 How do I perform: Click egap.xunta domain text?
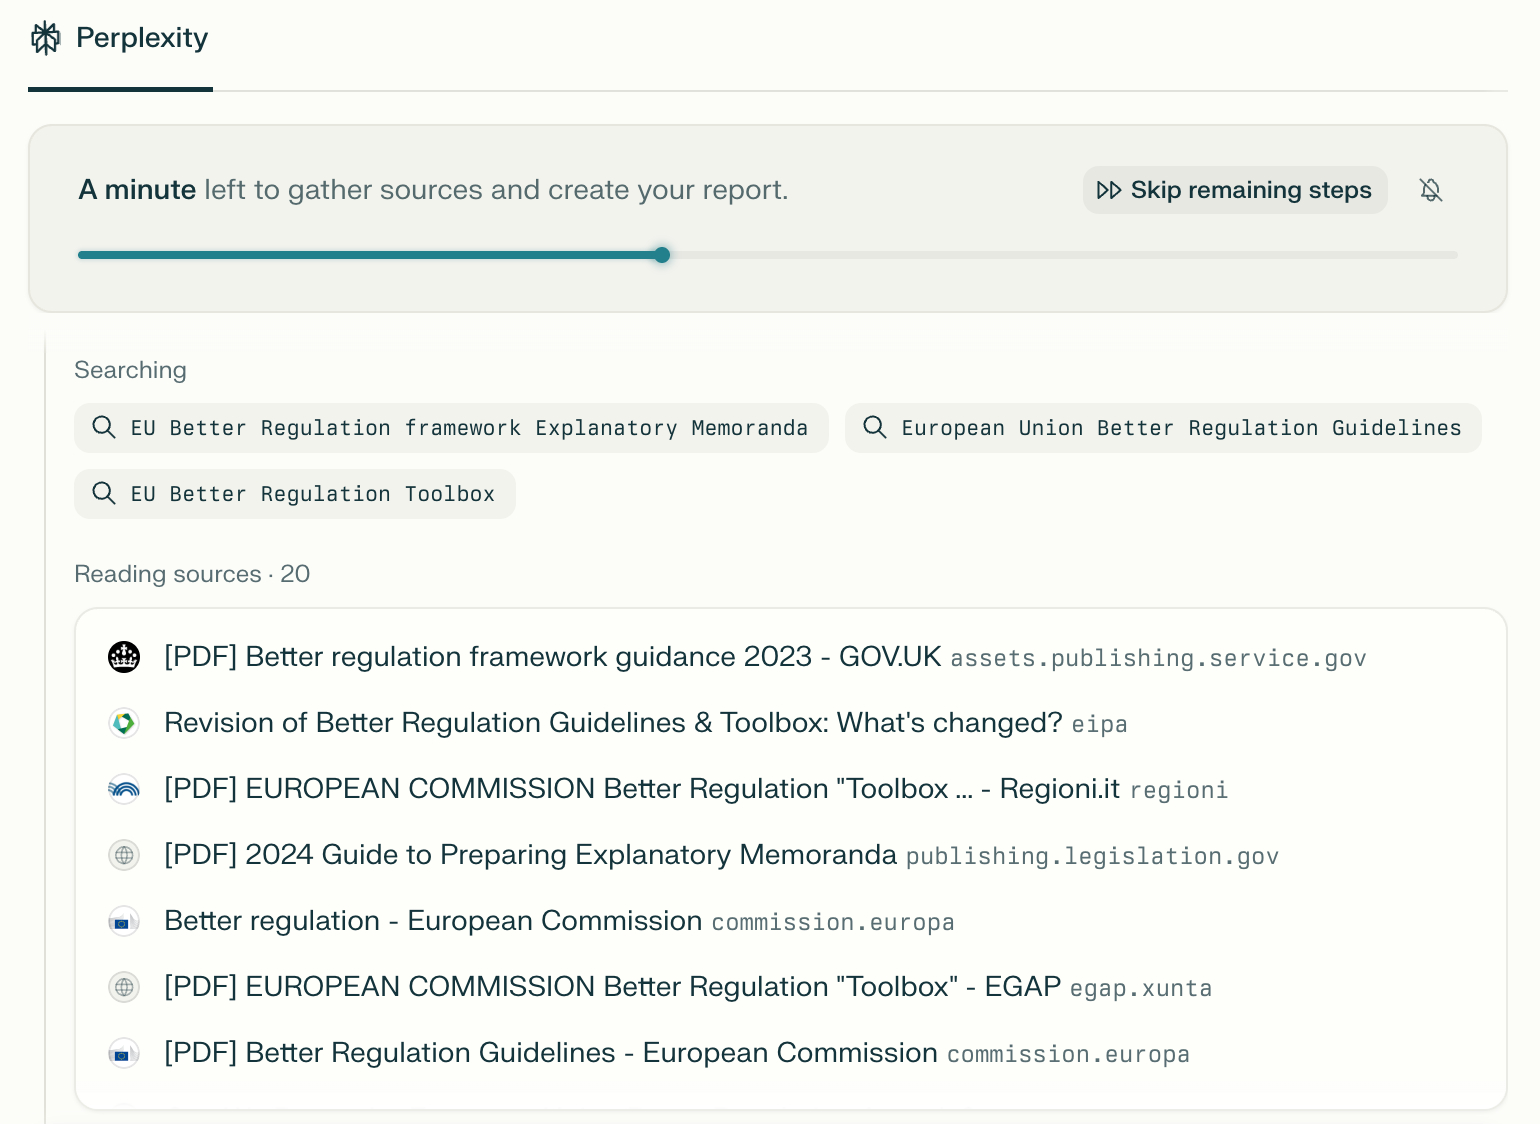[1141, 989]
